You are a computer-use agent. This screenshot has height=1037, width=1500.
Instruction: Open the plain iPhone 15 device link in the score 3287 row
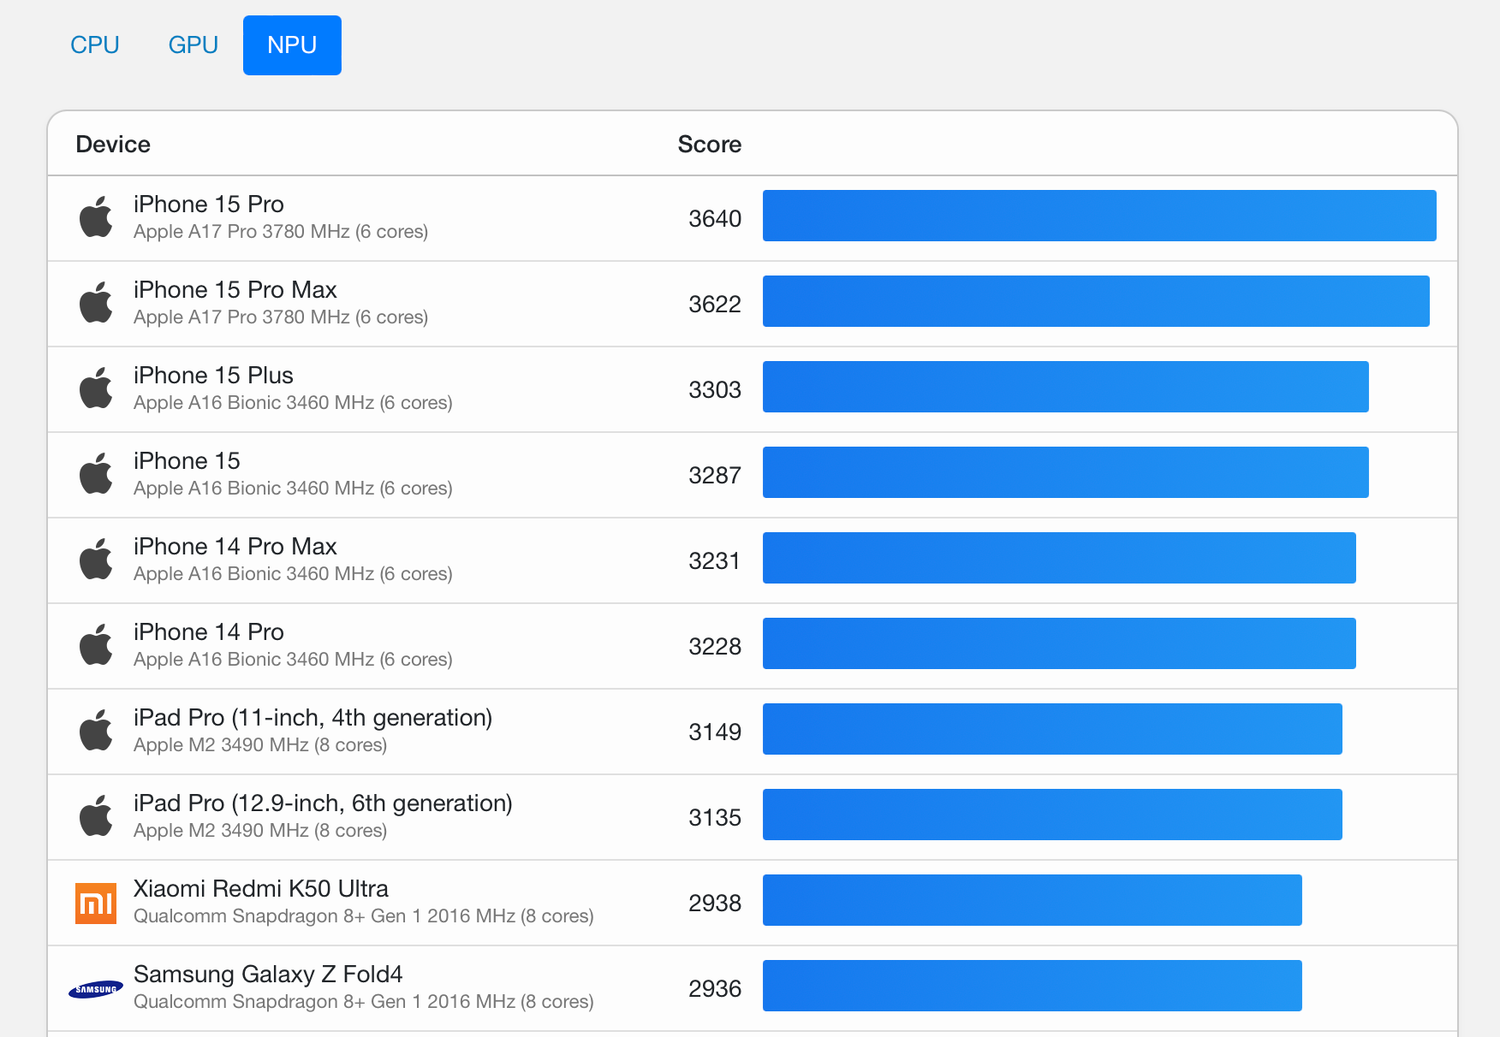[187, 461]
